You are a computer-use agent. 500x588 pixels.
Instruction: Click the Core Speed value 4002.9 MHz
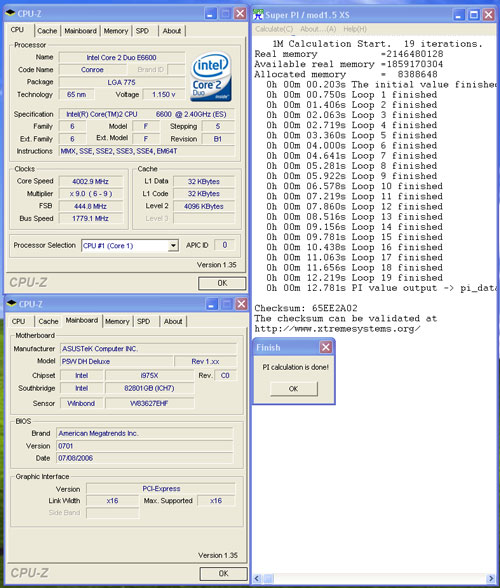90,182
